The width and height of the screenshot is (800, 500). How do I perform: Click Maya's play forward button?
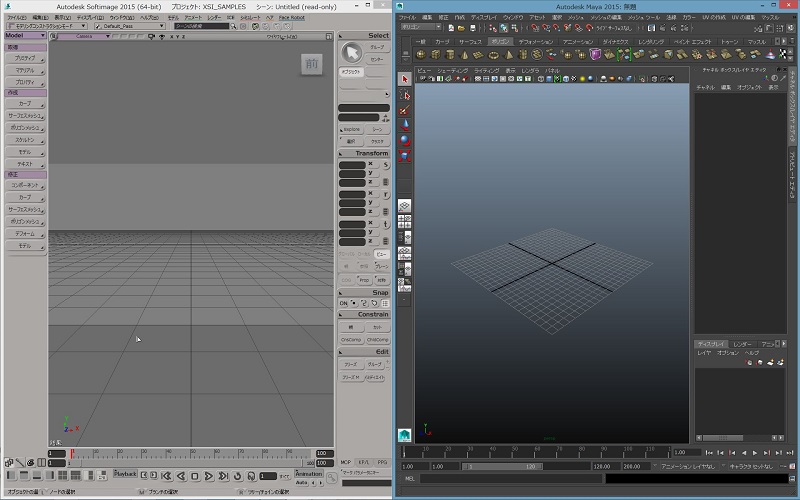click(x=755, y=453)
